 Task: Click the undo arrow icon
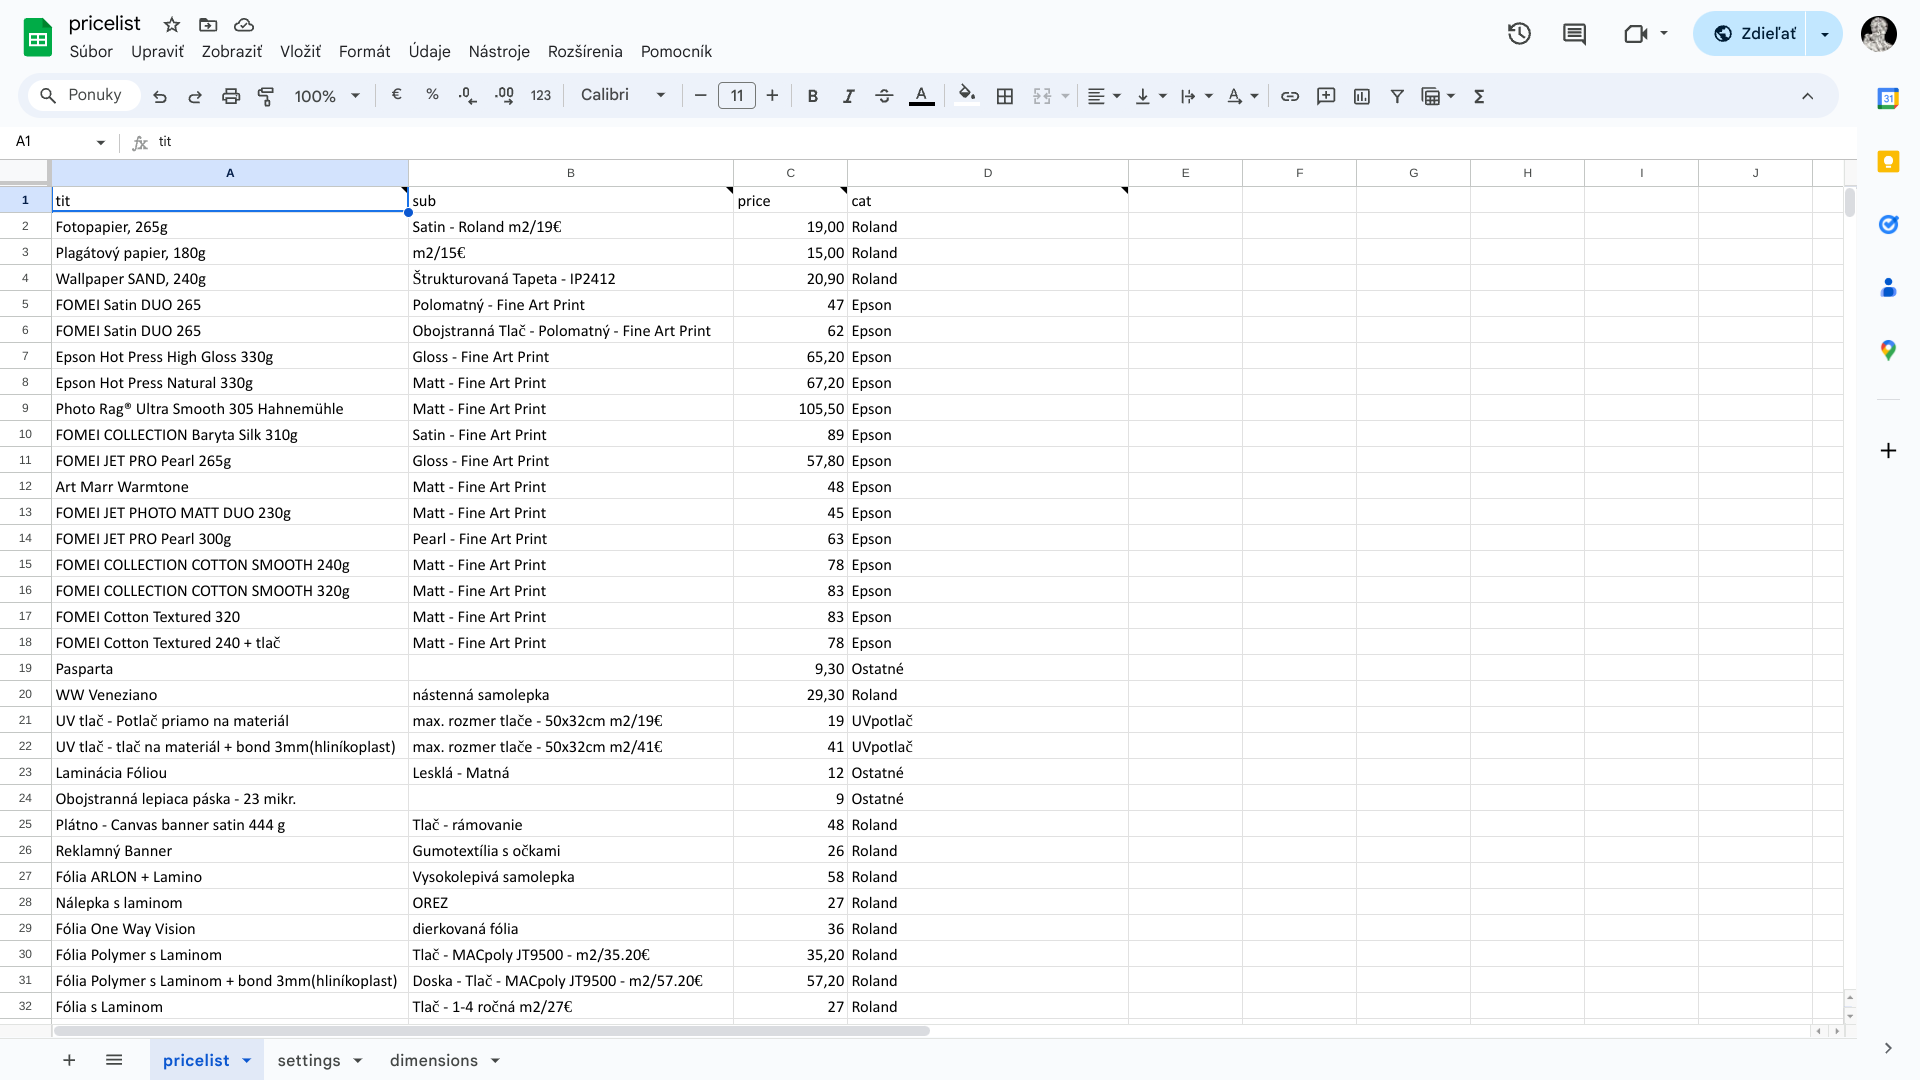coord(160,96)
